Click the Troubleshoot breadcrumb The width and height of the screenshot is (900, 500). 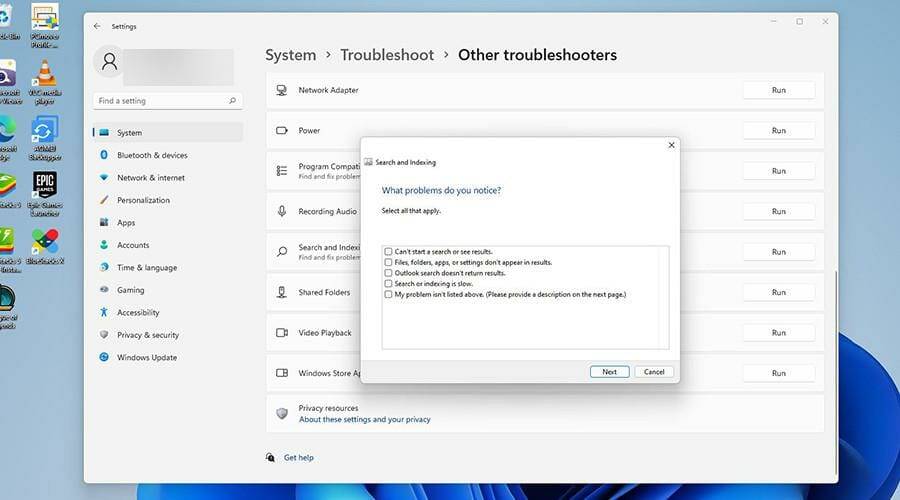click(387, 55)
